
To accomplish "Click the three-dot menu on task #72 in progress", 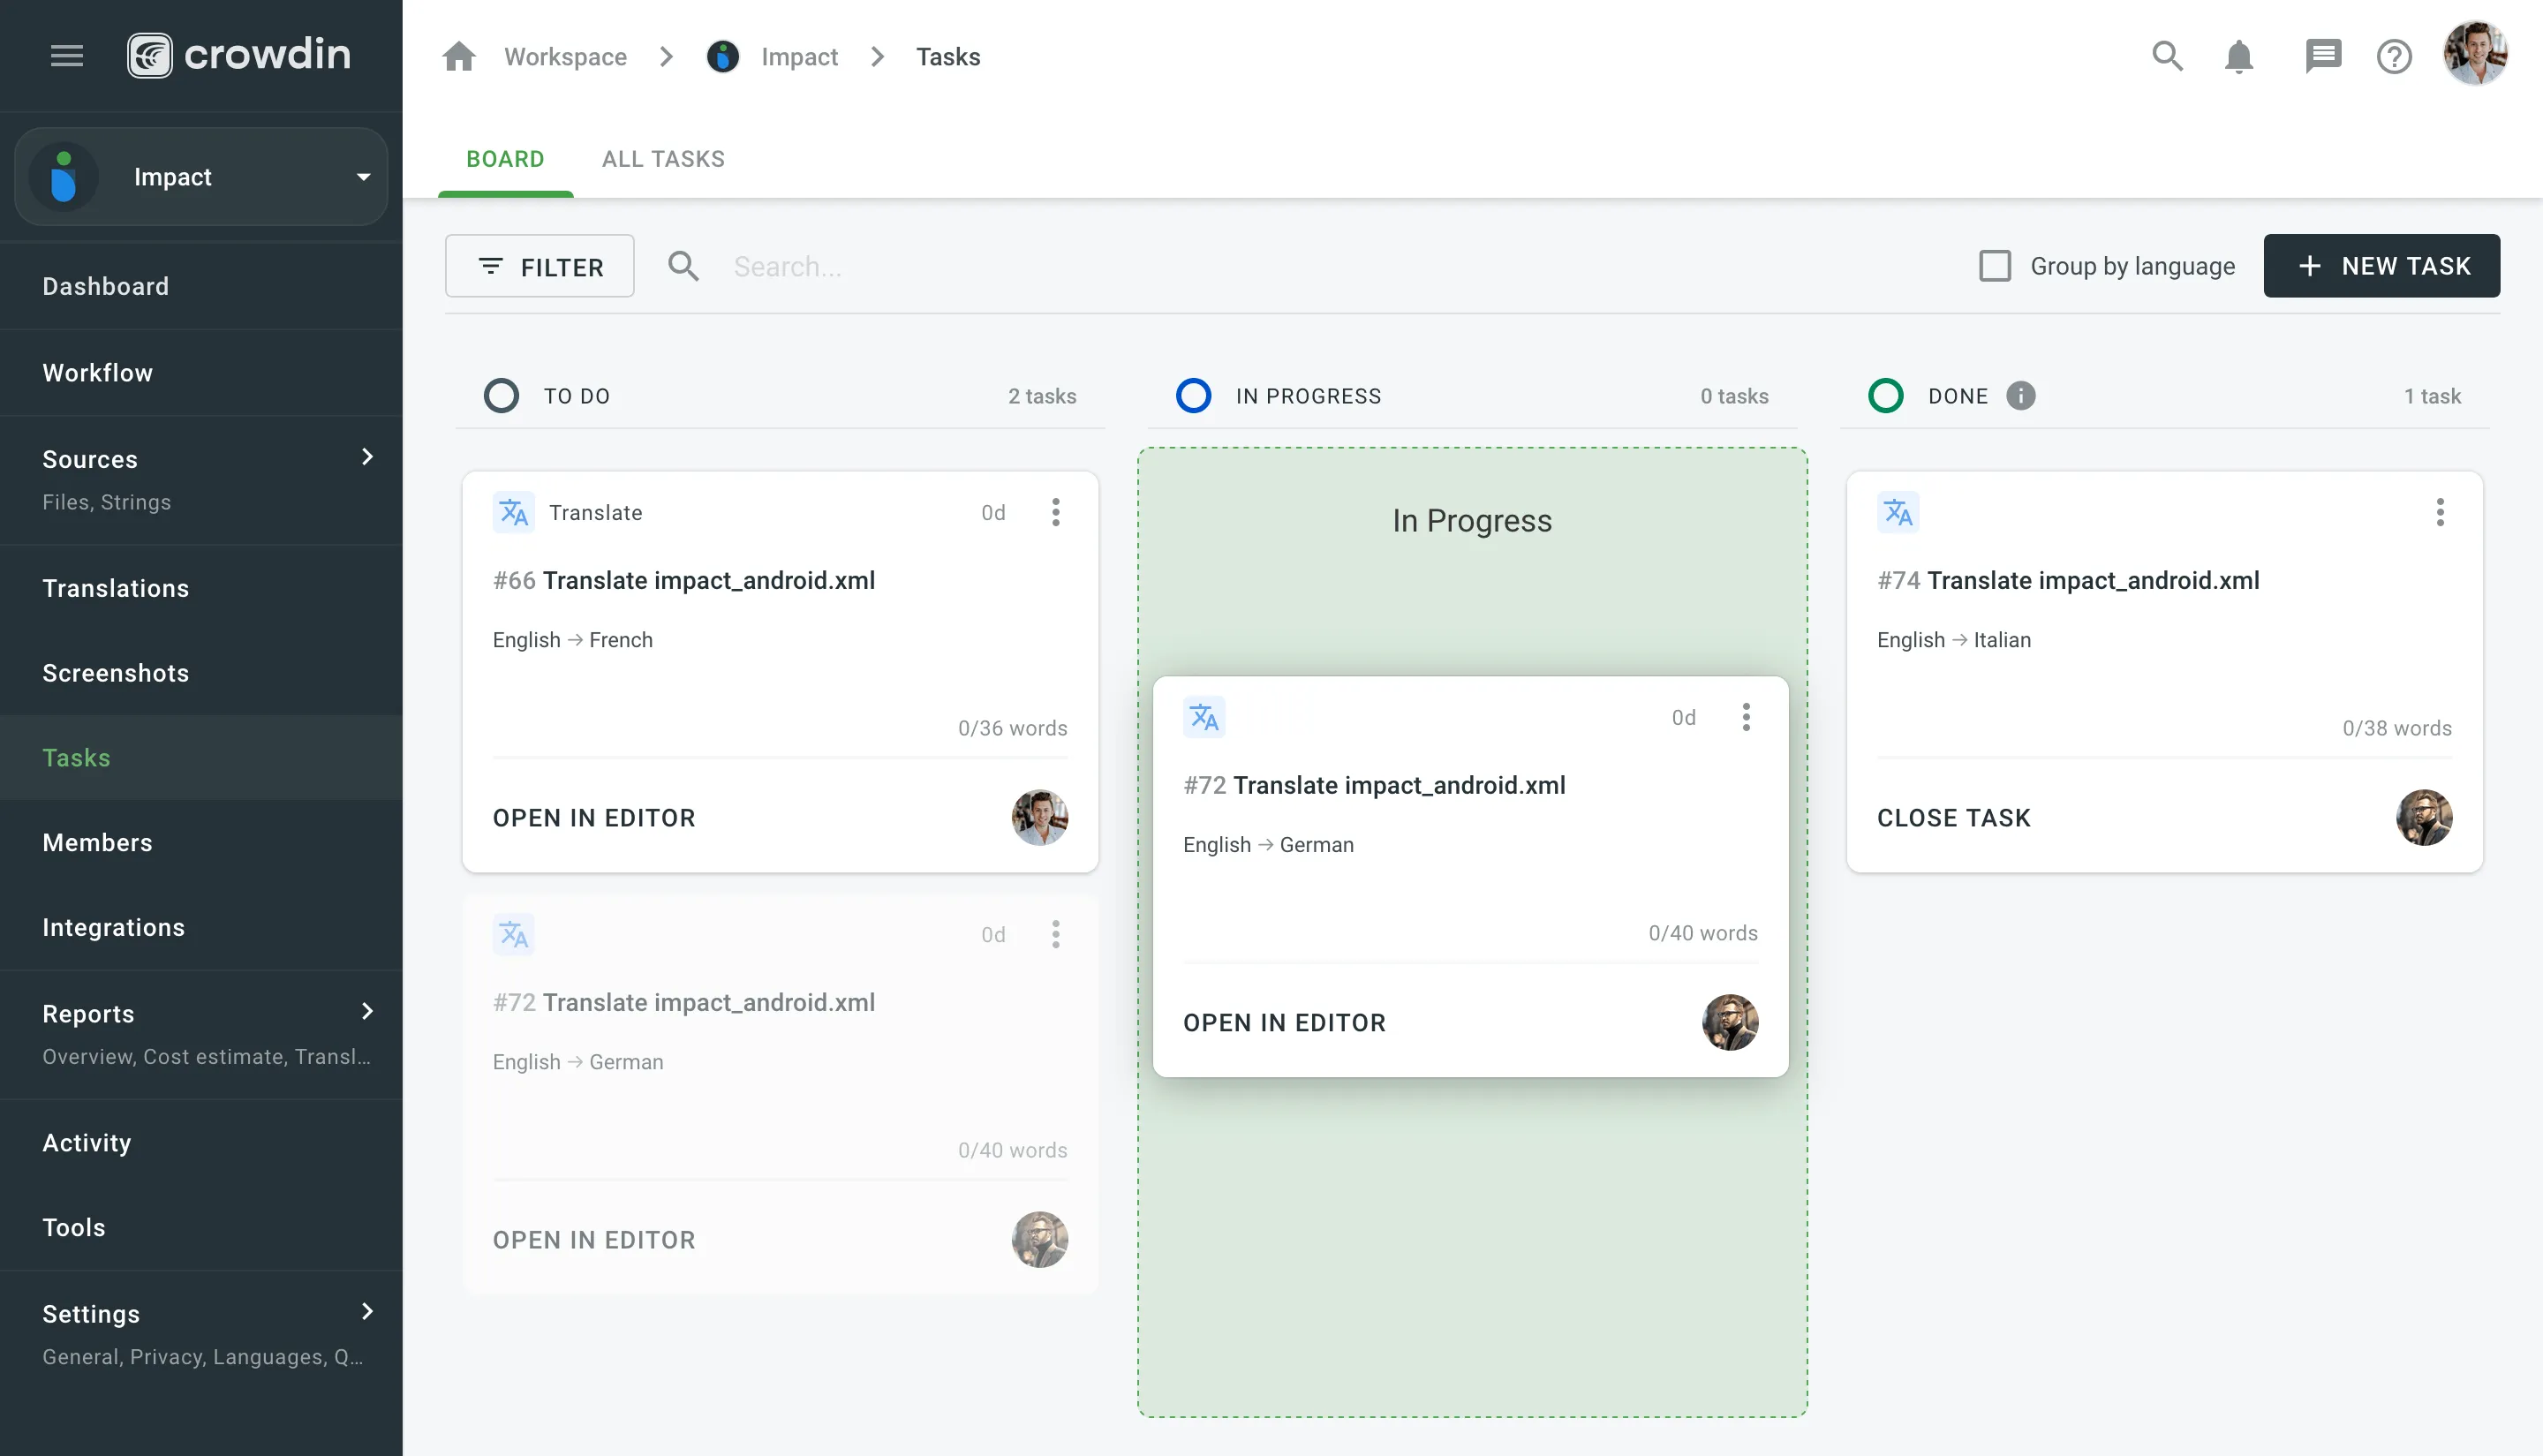I will click(1745, 716).
